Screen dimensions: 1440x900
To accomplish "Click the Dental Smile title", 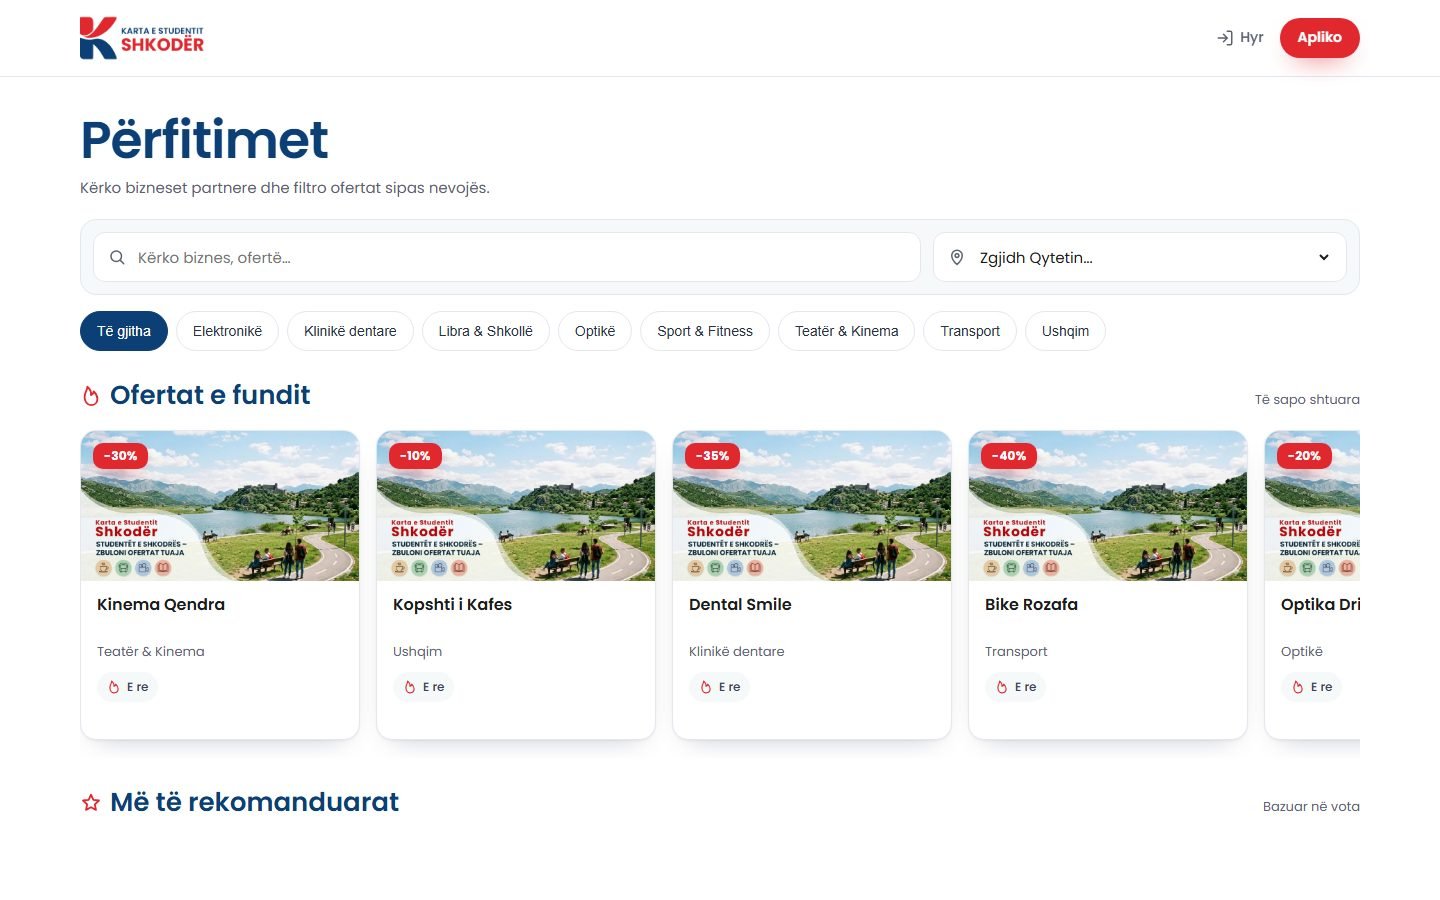I will click(x=740, y=604).
